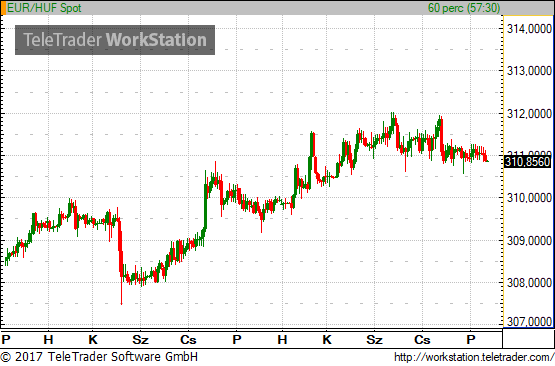Select the 307,0000 price axis label
Image resolution: width=555 pixels, height=366 pixels.
tap(529, 321)
